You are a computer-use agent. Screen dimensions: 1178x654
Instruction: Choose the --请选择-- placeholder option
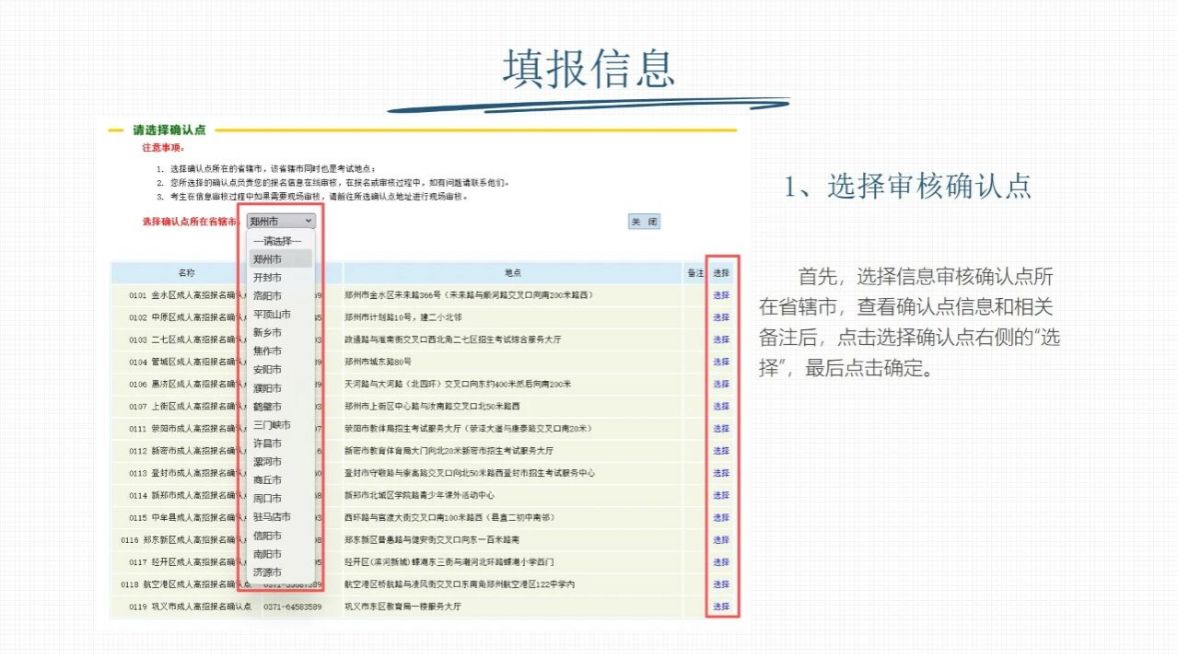coord(279,241)
